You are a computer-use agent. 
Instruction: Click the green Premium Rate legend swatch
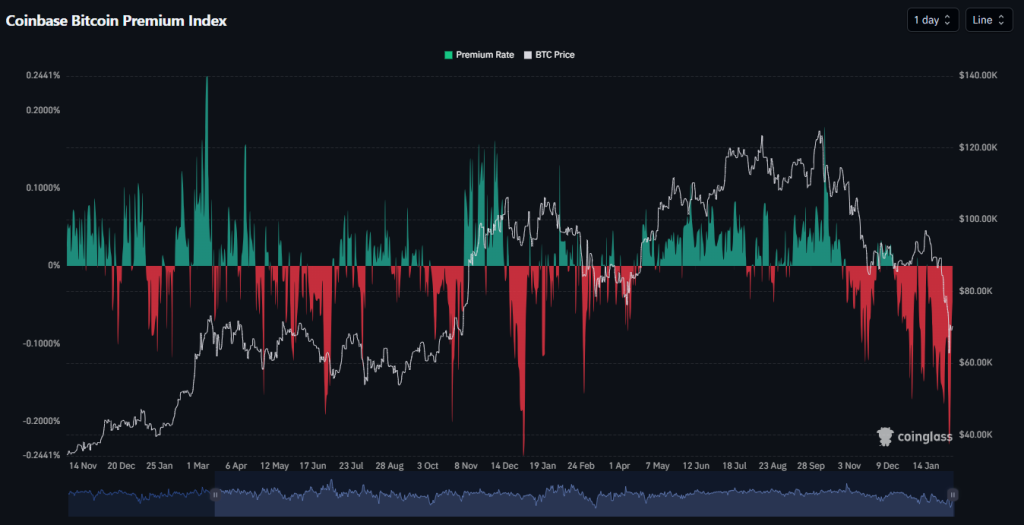[x=448, y=55]
